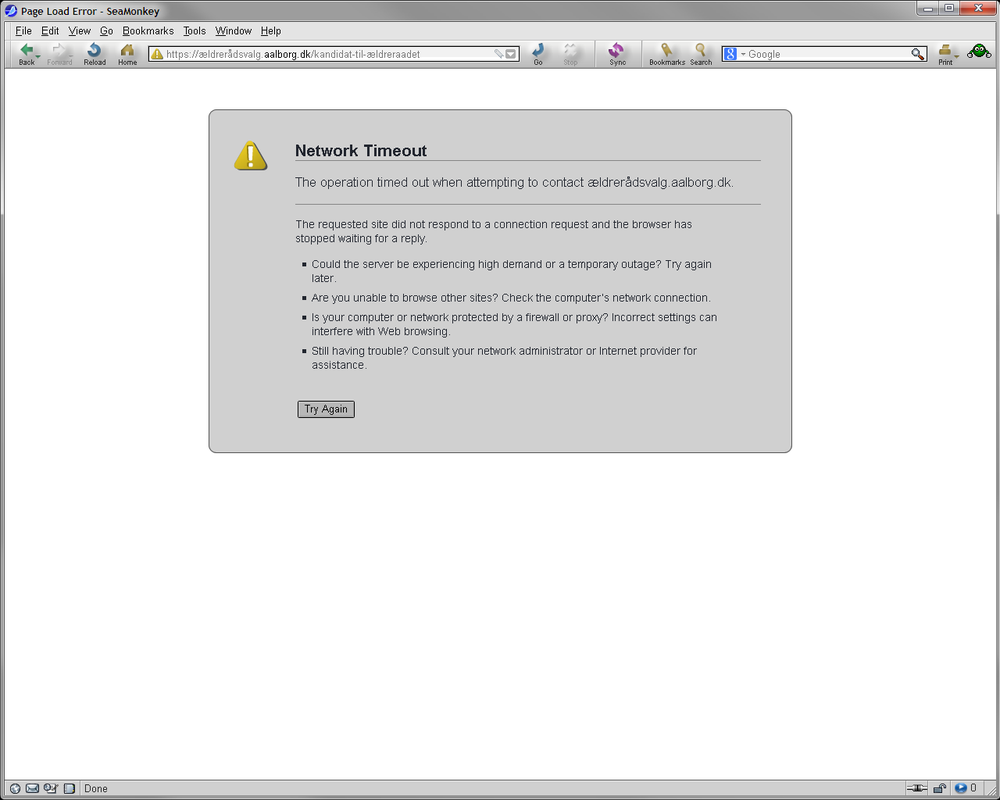Click the yellow warning triangle on error page
The width and height of the screenshot is (1000, 800).
[251, 156]
